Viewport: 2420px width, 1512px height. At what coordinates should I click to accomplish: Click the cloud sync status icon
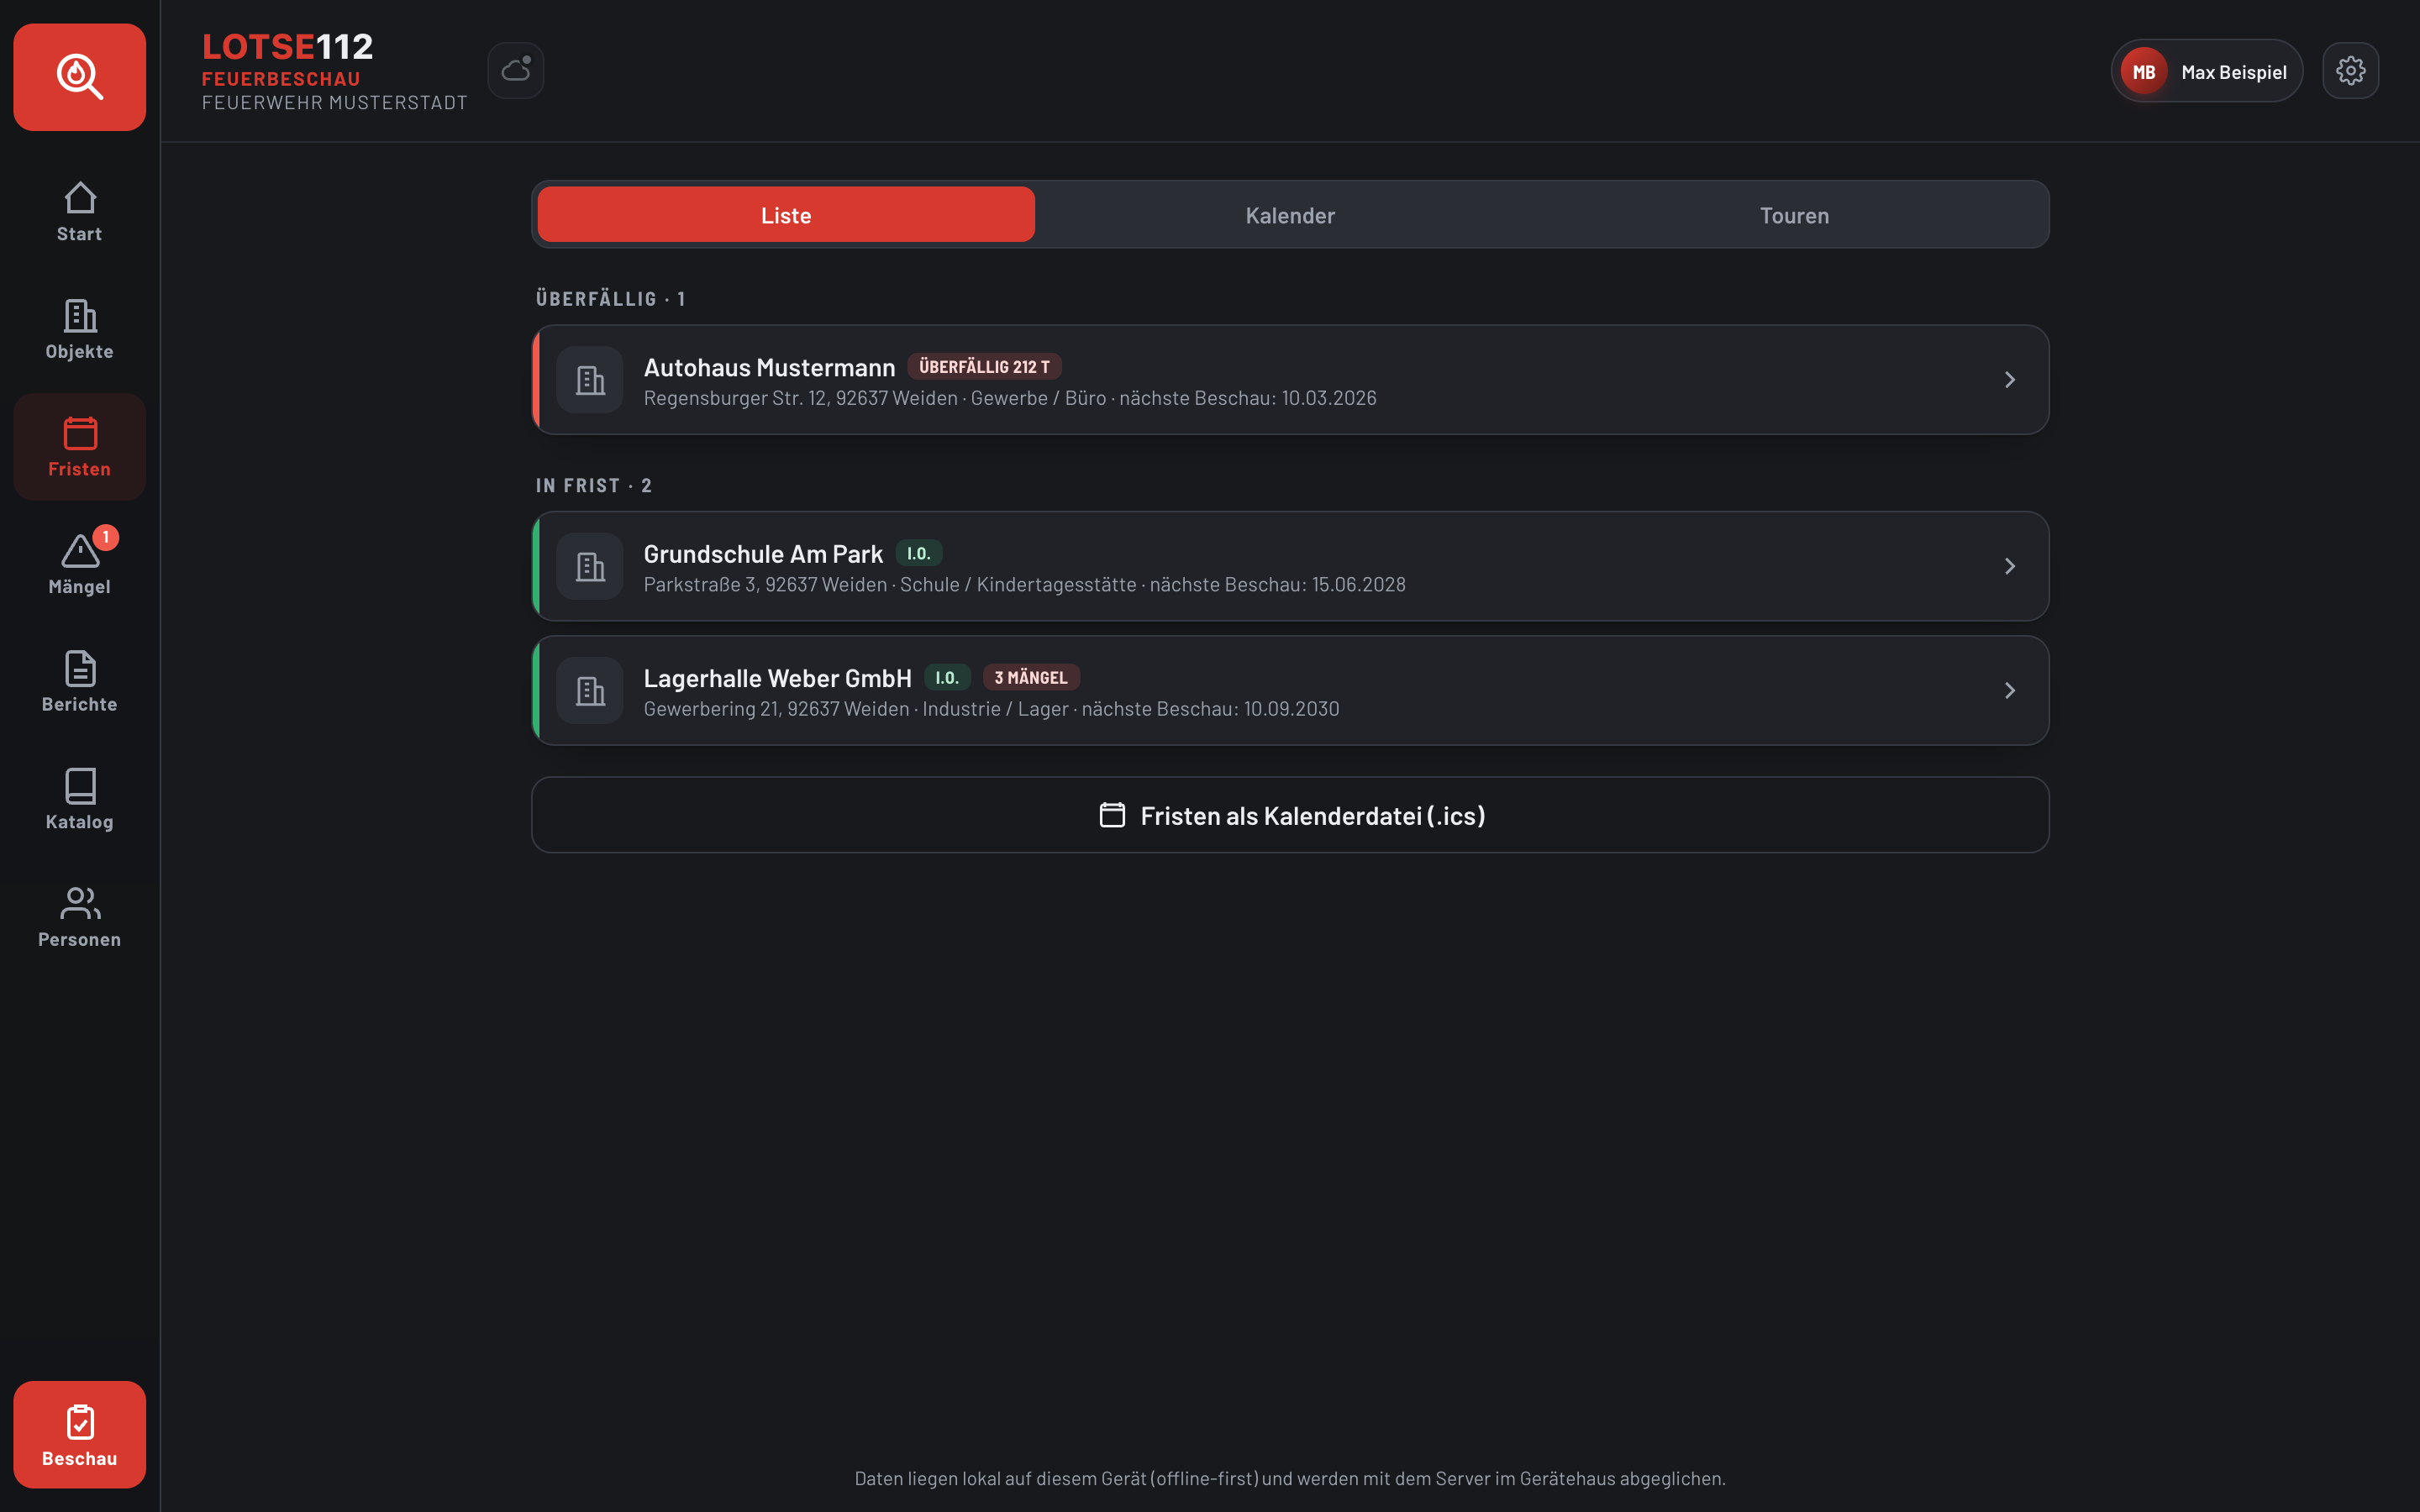point(516,70)
